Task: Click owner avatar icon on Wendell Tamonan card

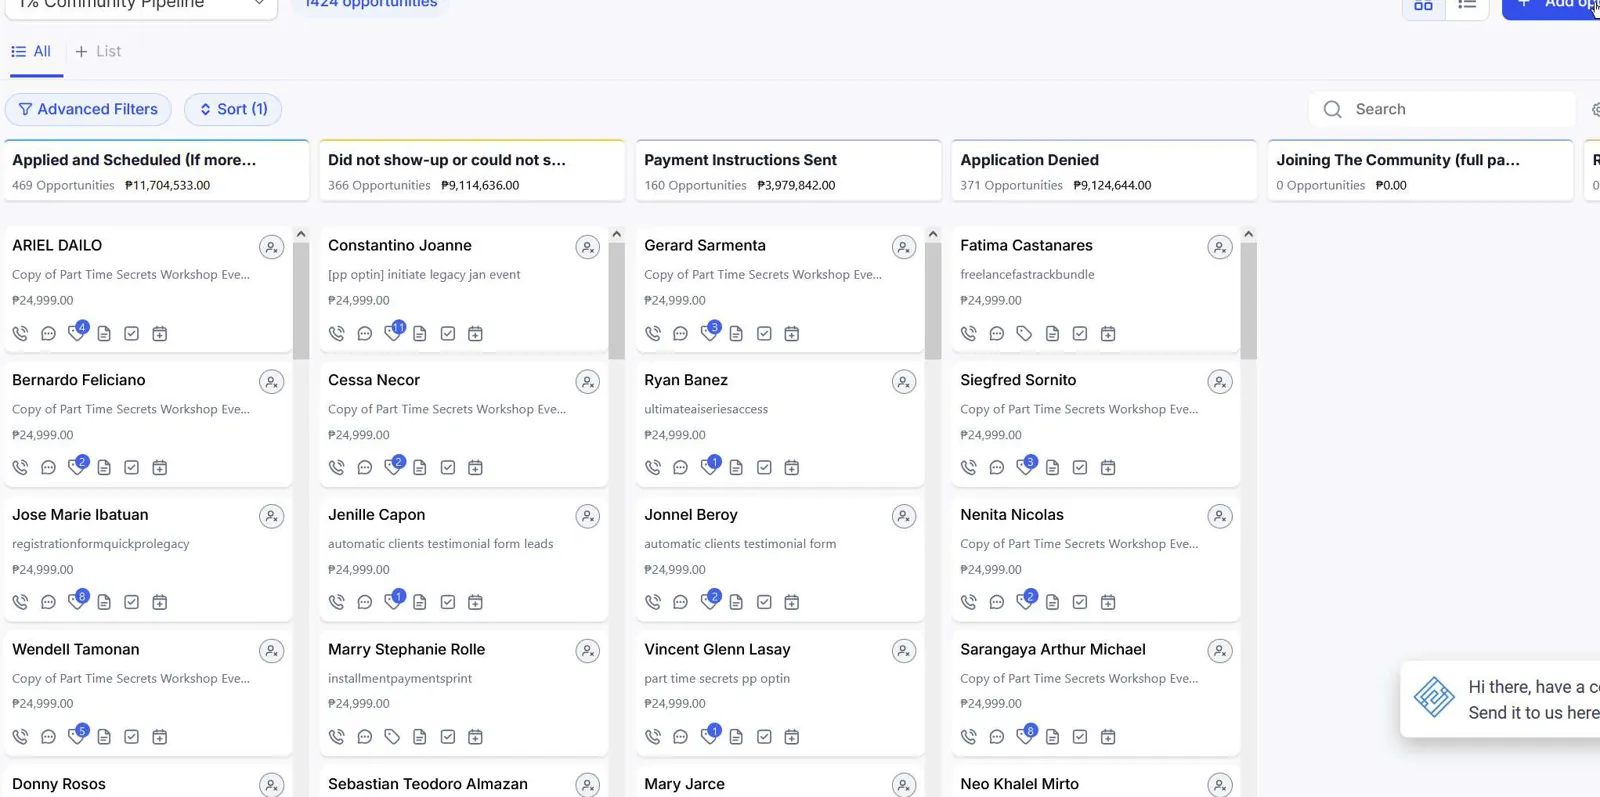Action: (x=271, y=651)
